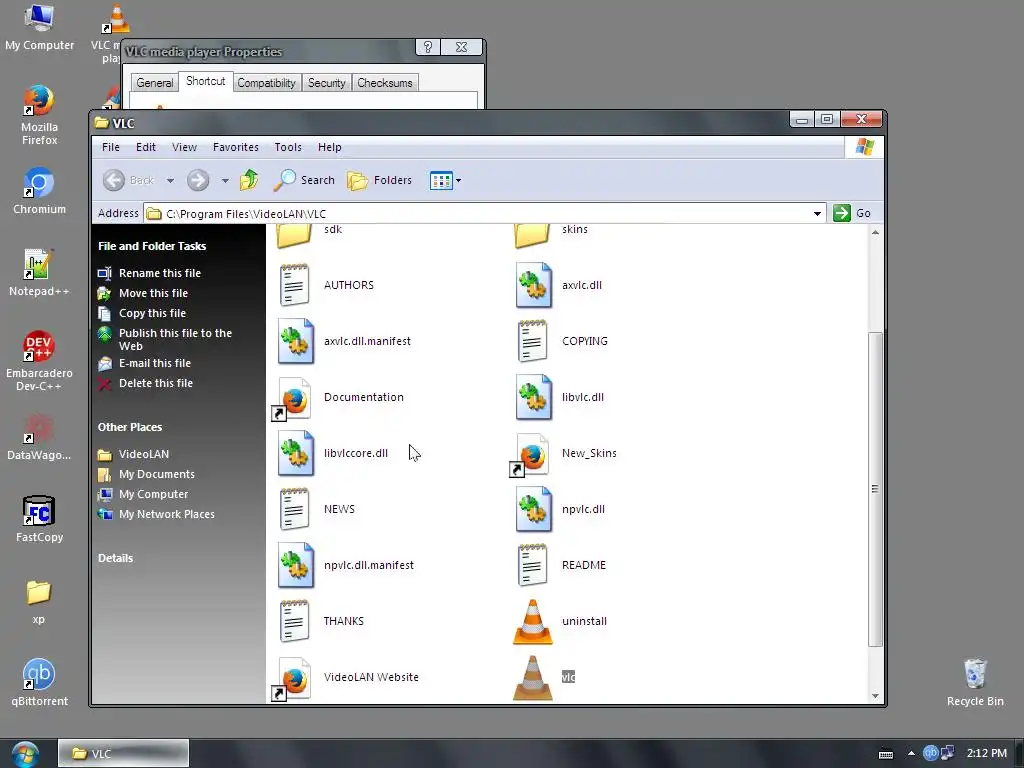Select the libvlc.dll file icon
The image size is (1024, 768).
click(x=534, y=397)
